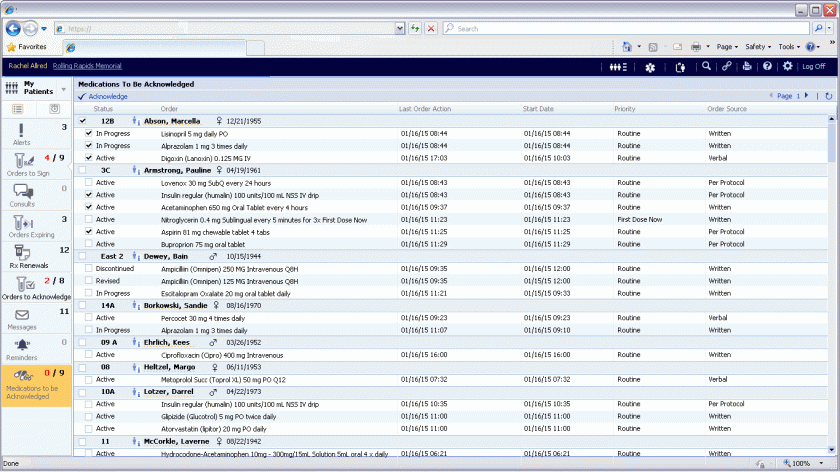840x472 pixels.
Task: Open the browser Page menu dropdown
Action: pyautogui.click(x=727, y=47)
